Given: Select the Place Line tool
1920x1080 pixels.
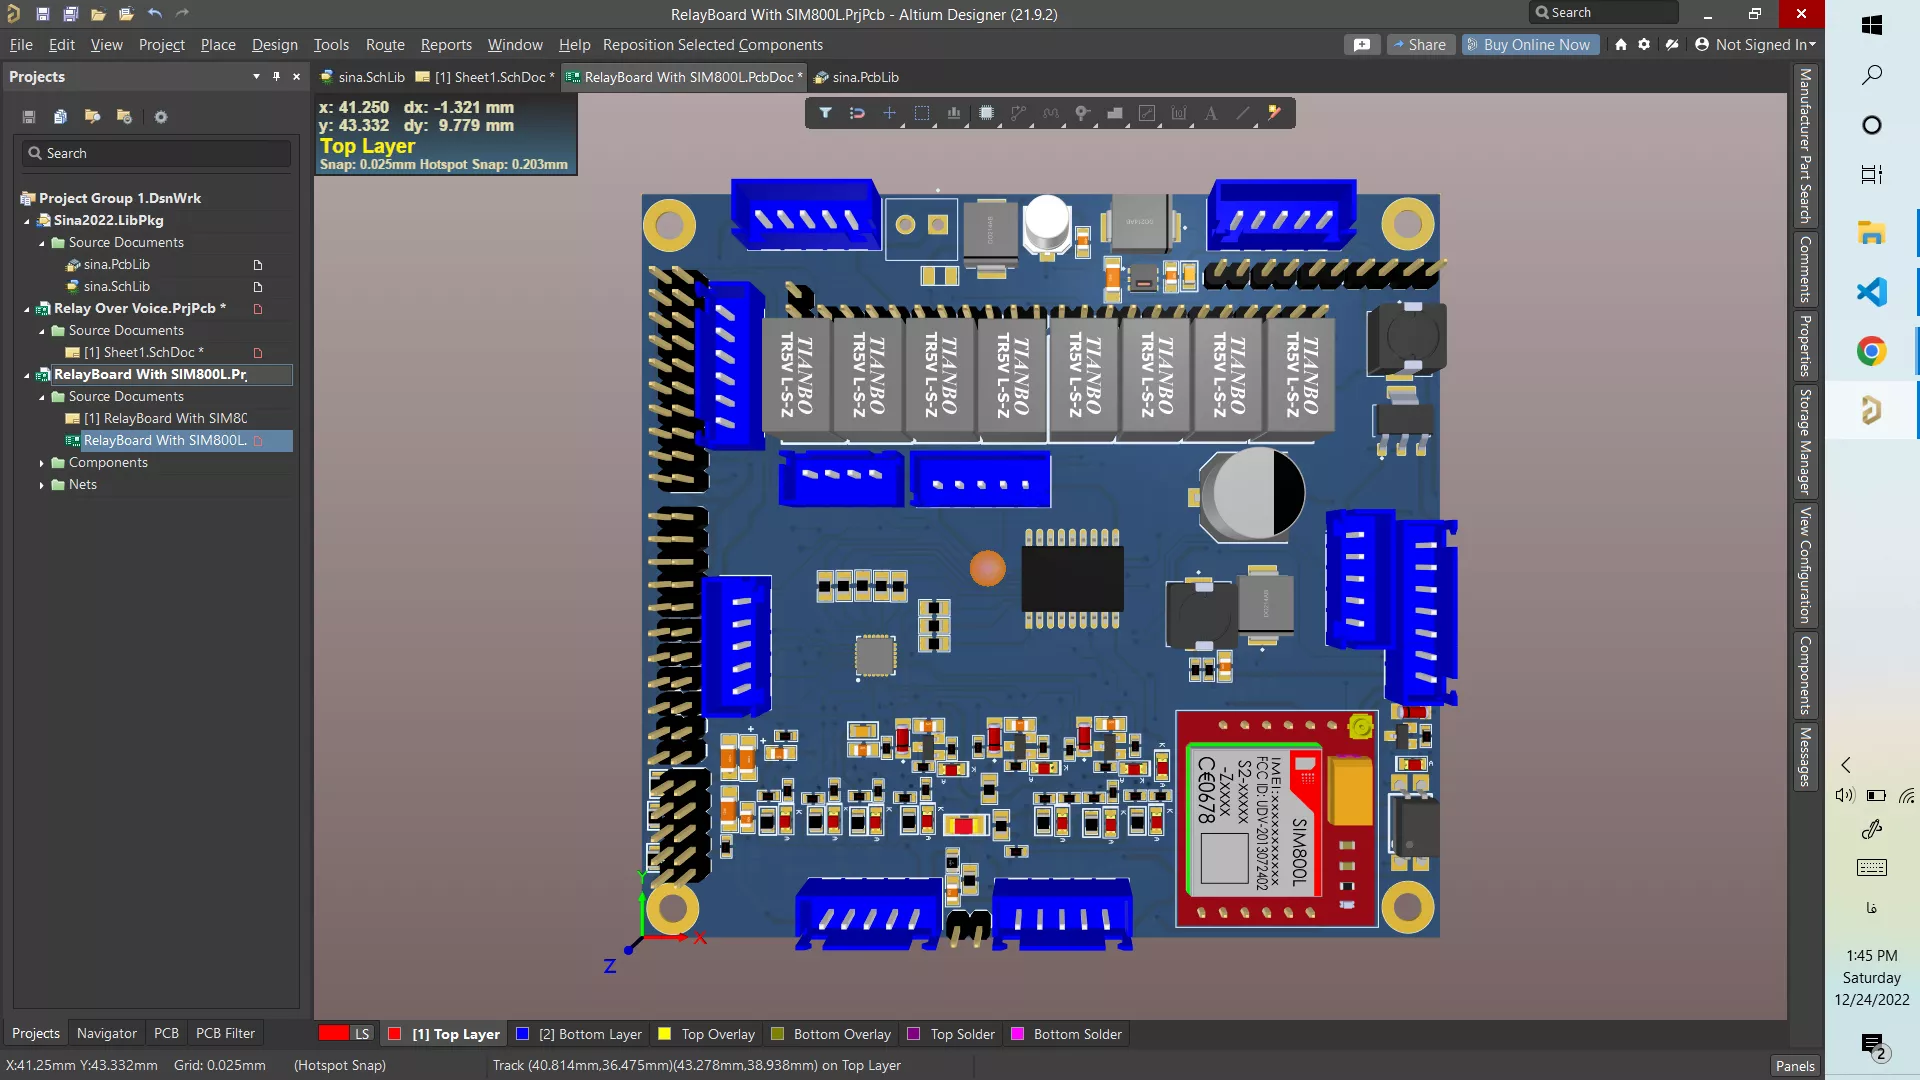Looking at the screenshot, I should point(1243,113).
